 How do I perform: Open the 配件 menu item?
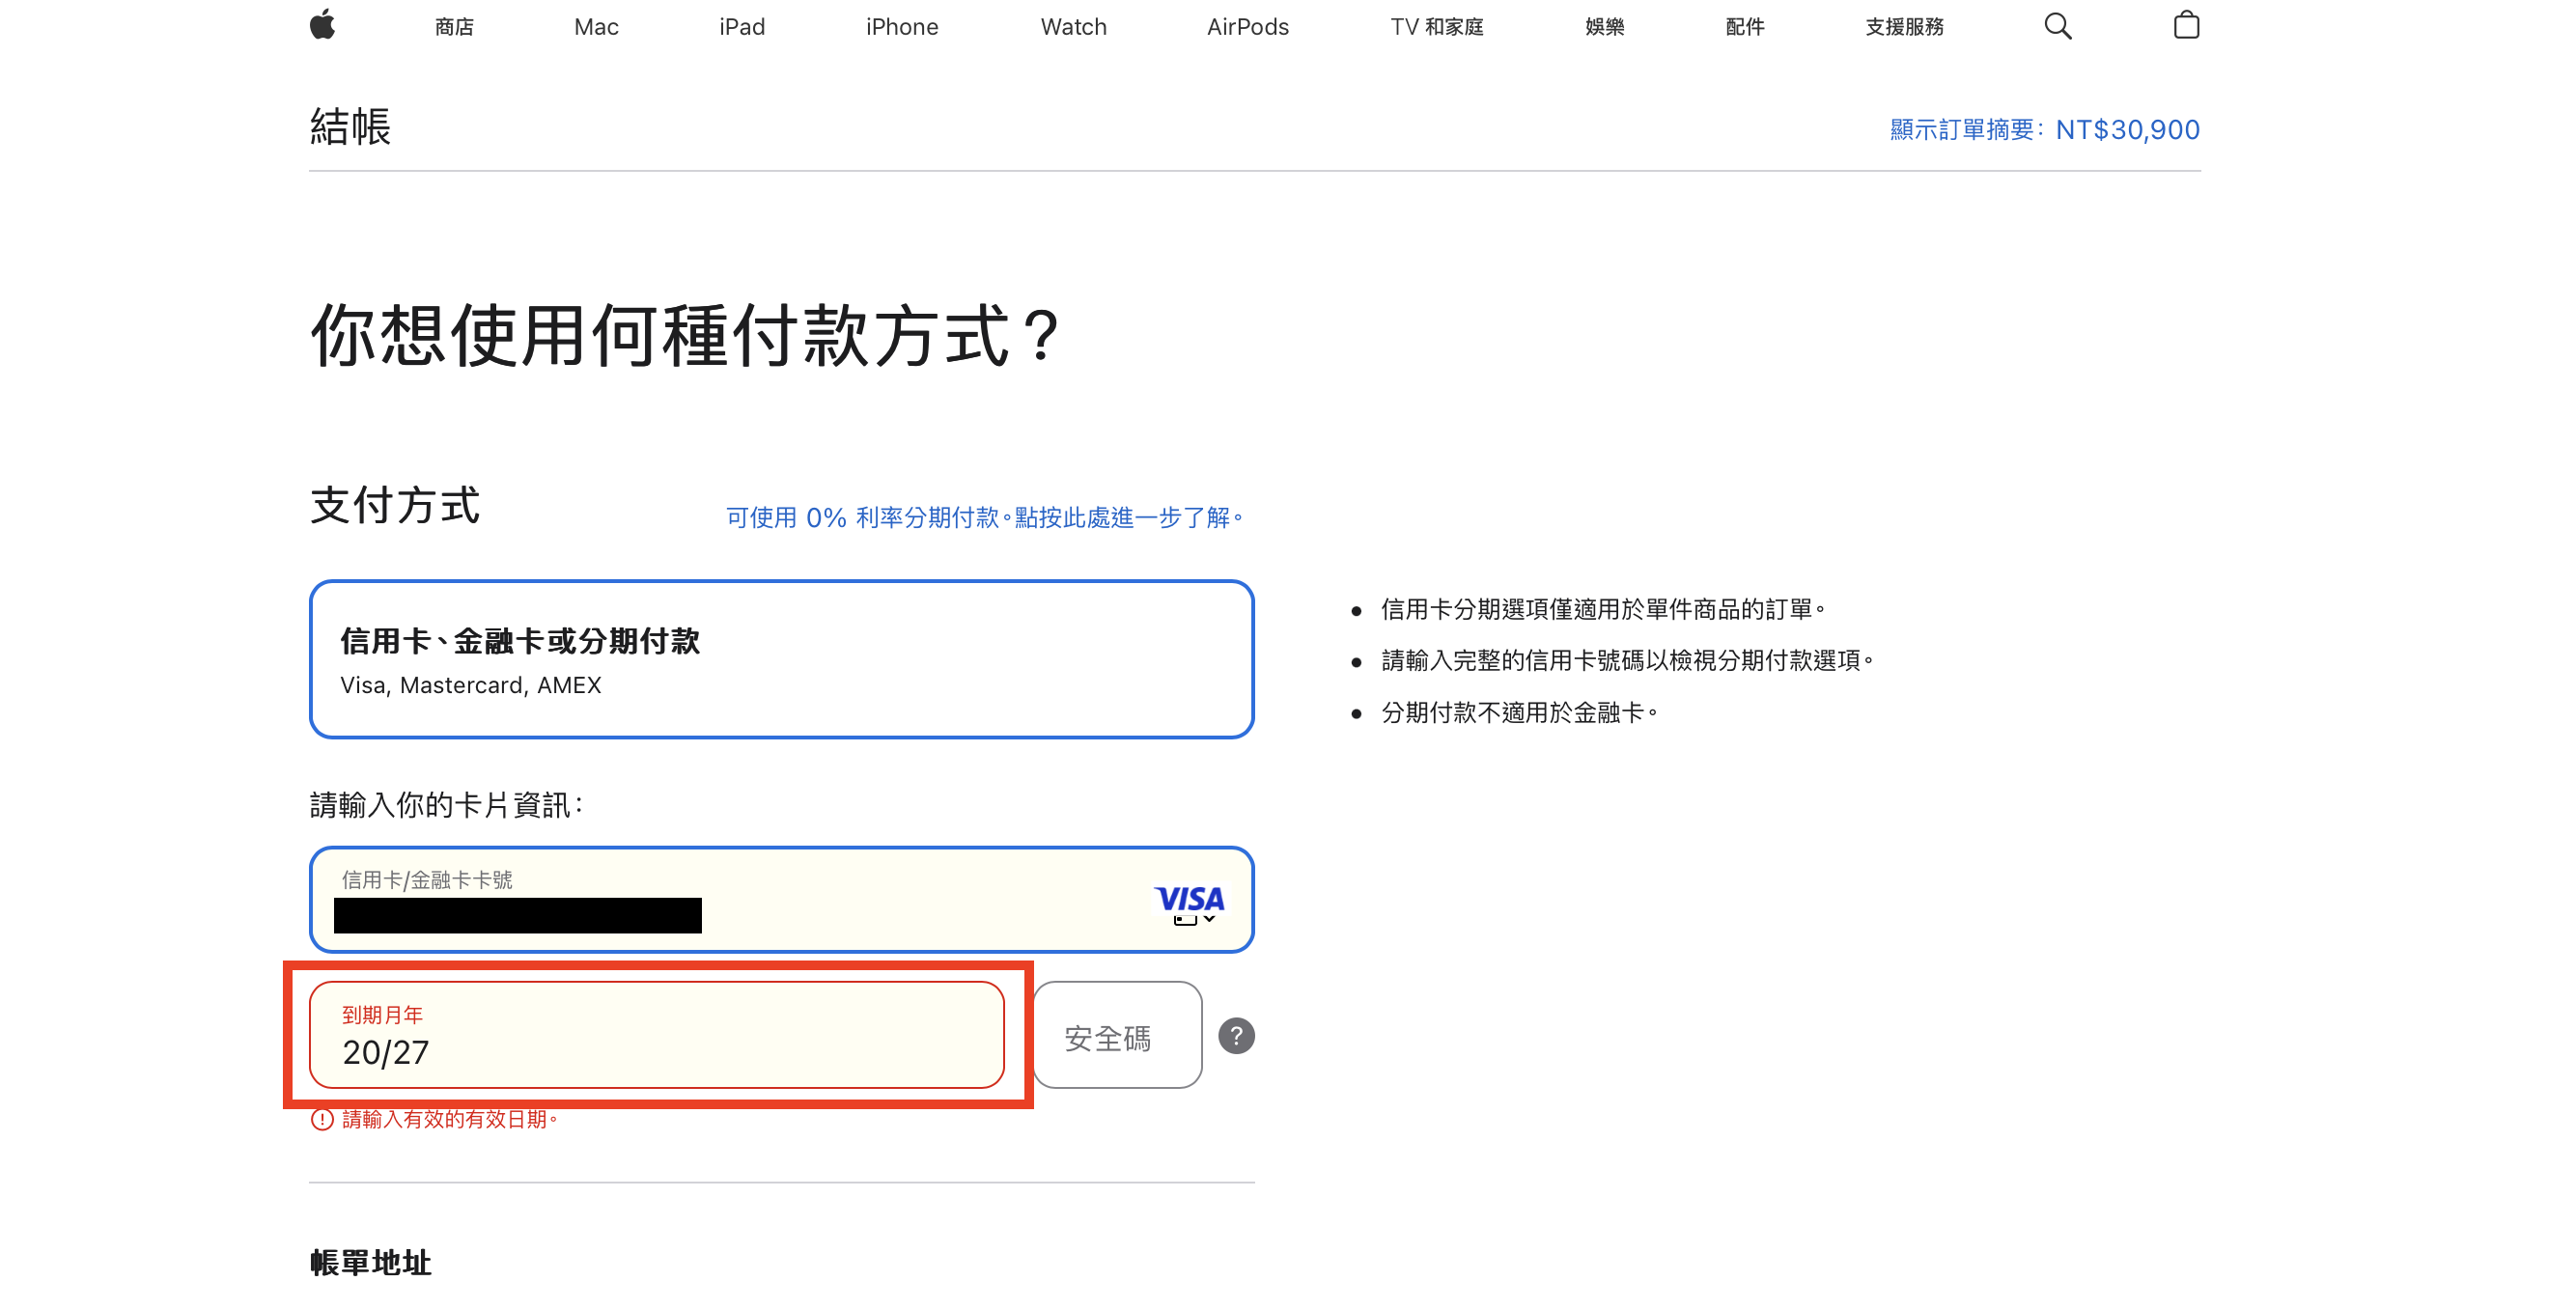tap(1745, 27)
